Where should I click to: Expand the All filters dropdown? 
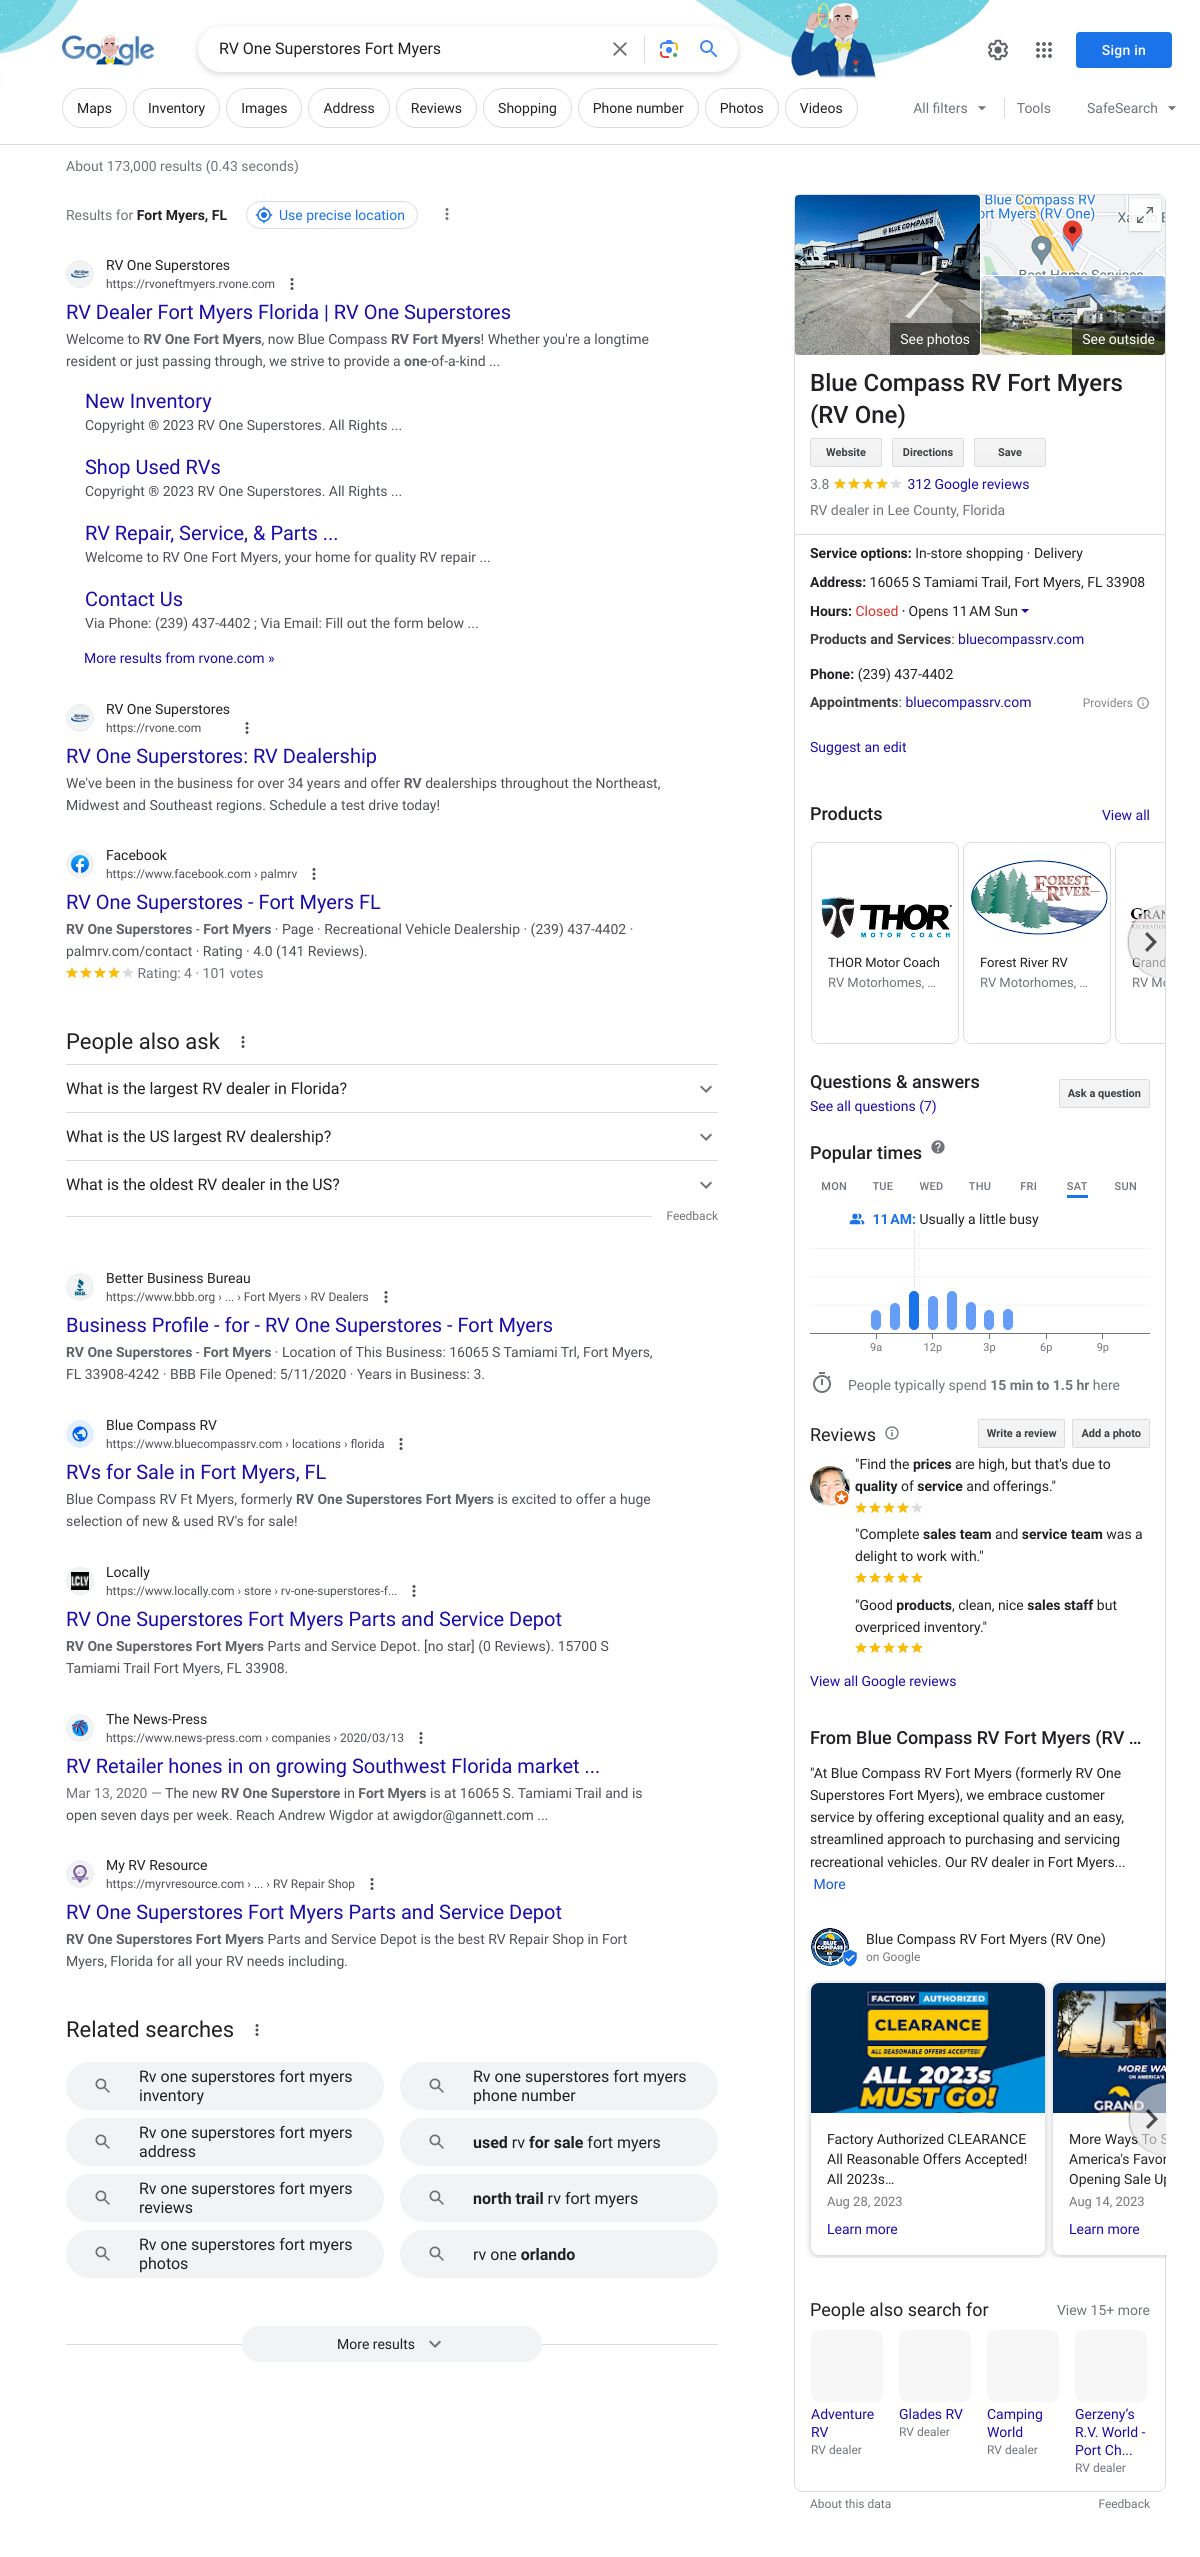(949, 108)
